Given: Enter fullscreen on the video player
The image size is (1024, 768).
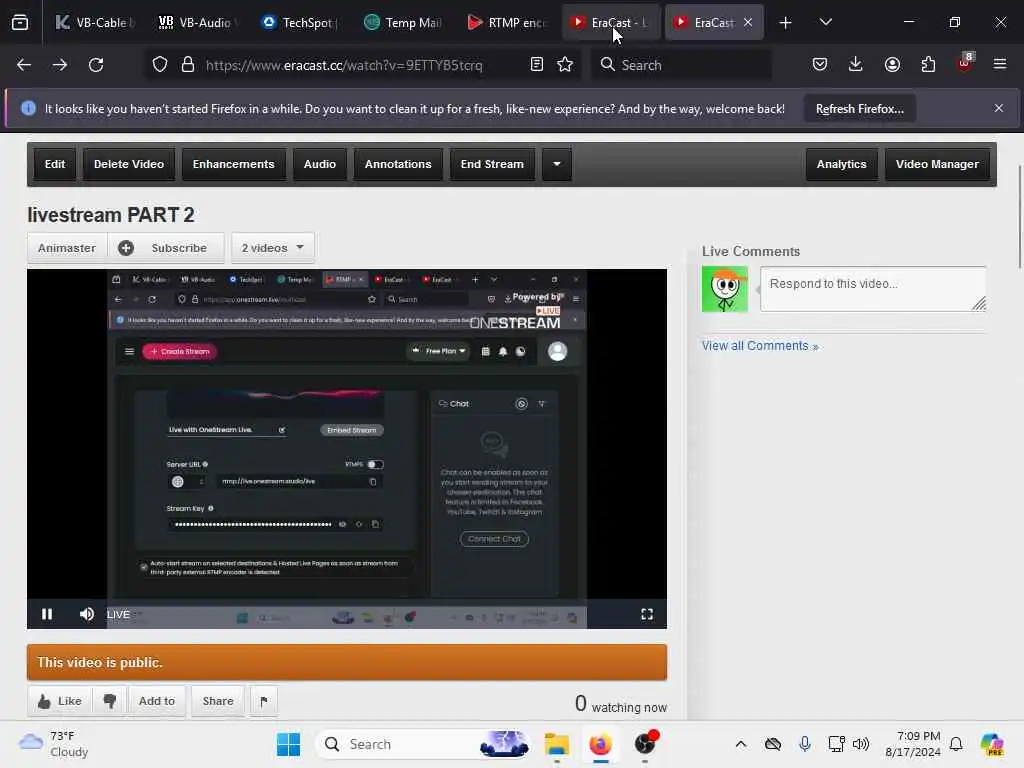Looking at the screenshot, I should pos(647,614).
